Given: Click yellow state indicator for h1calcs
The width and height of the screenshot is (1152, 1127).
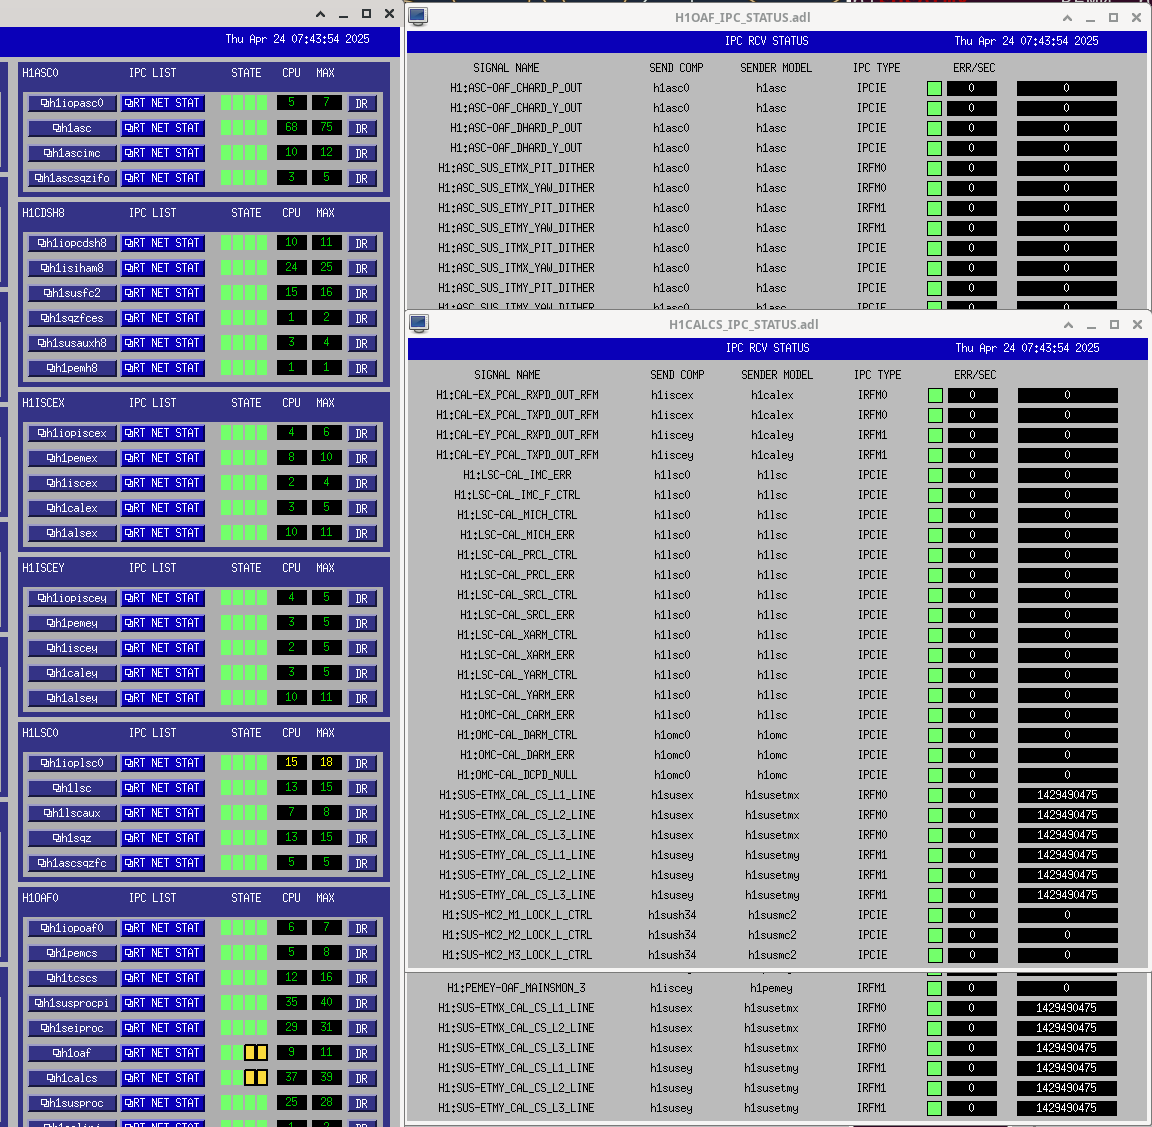Looking at the screenshot, I should coord(256,1078).
